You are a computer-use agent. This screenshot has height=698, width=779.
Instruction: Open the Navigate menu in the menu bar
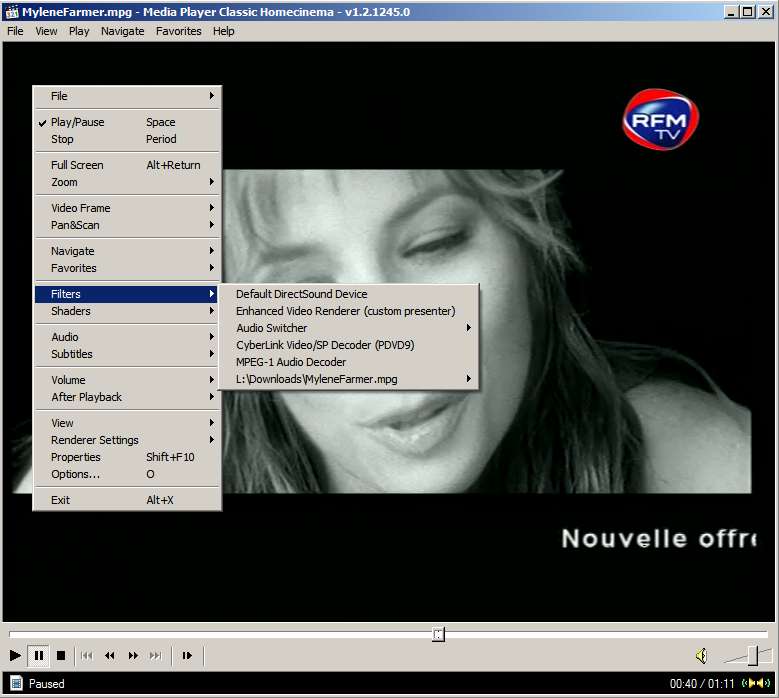(x=122, y=31)
